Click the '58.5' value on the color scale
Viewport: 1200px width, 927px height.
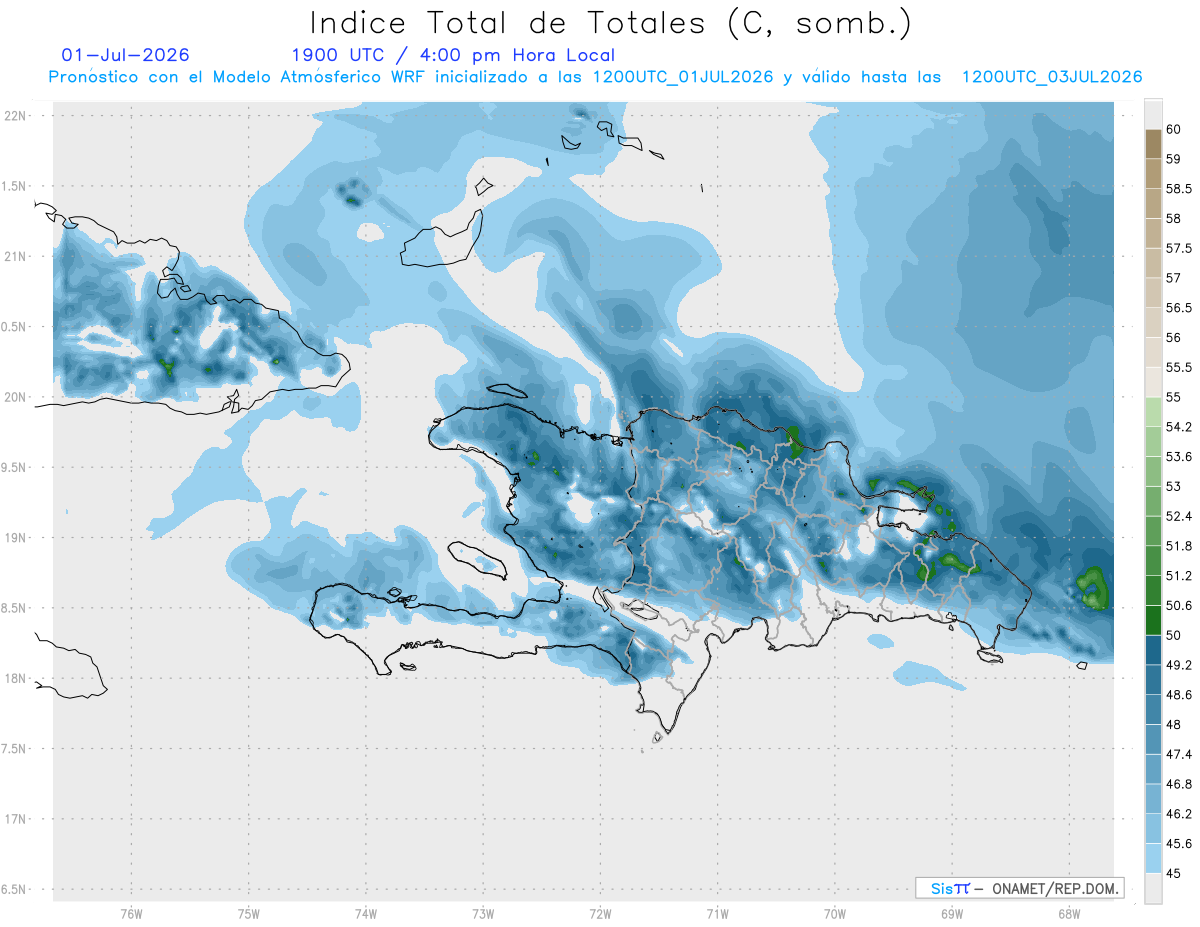click(x=1179, y=189)
